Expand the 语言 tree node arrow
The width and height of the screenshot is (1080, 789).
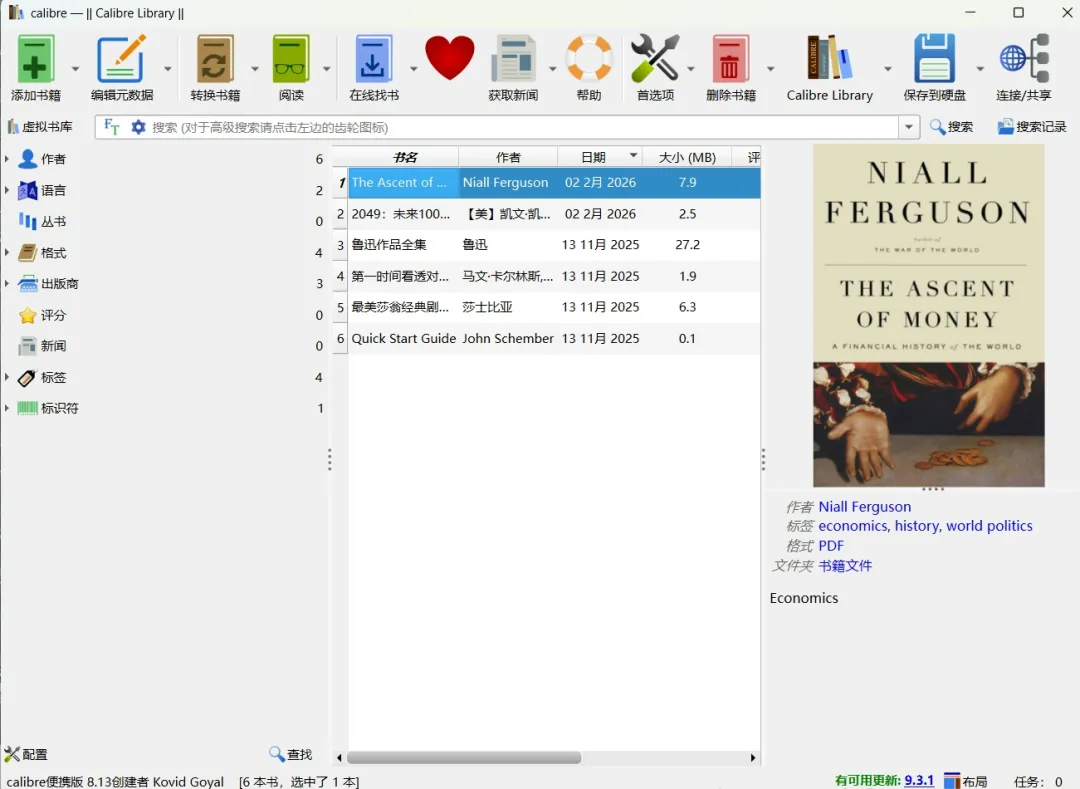click(x=7, y=190)
